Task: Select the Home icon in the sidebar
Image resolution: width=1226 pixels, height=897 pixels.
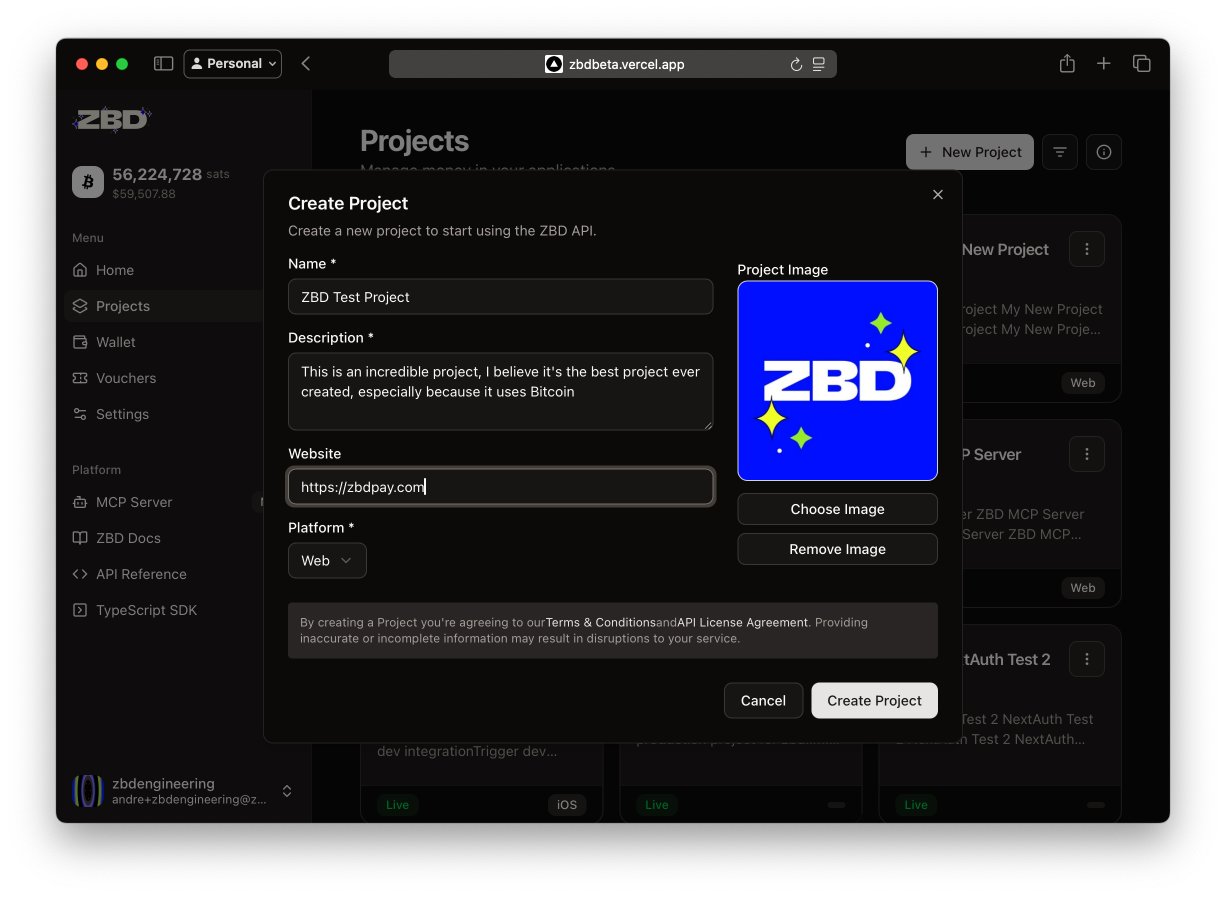Action: pyautogui.click(x=81, y=270)
